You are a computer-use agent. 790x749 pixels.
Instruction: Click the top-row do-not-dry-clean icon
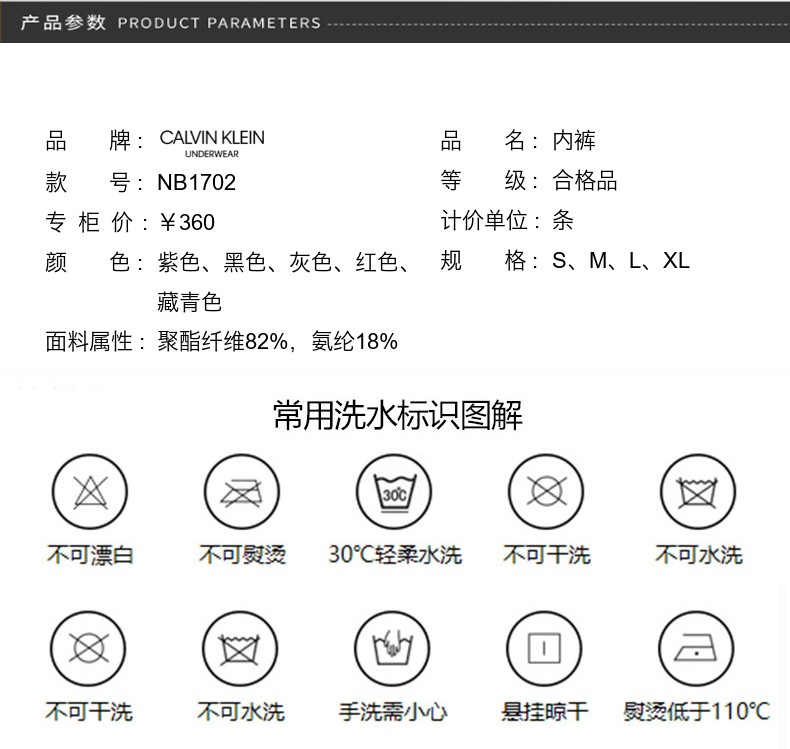545,492
